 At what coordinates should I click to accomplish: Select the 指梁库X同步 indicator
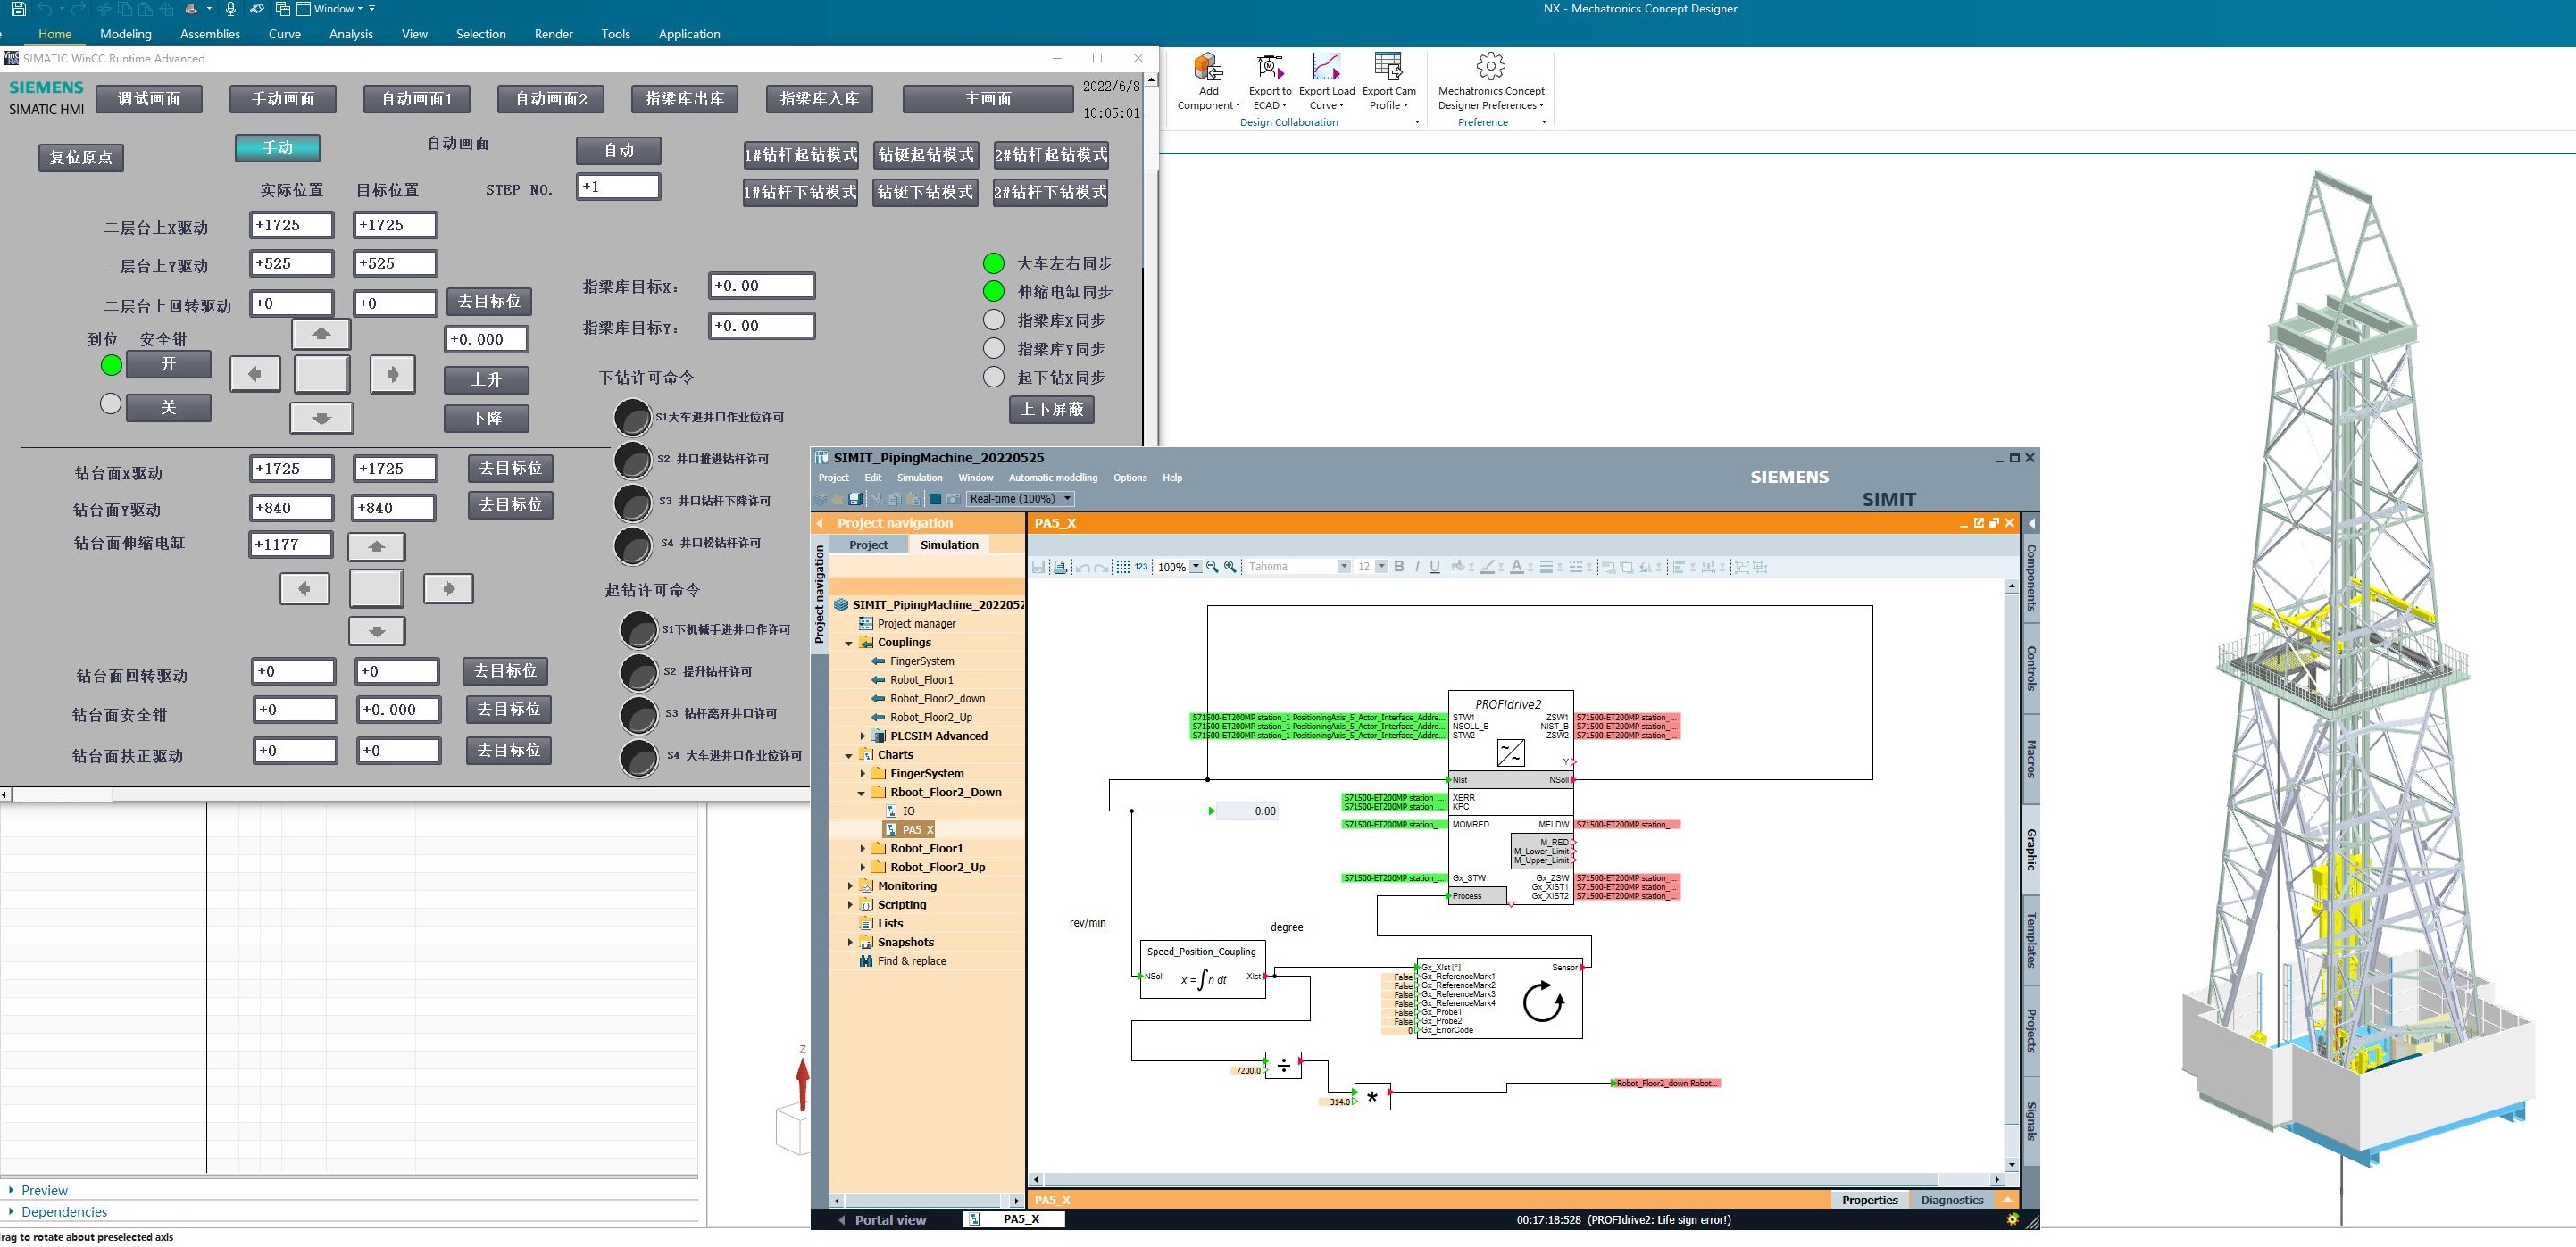tap(993, 321)
